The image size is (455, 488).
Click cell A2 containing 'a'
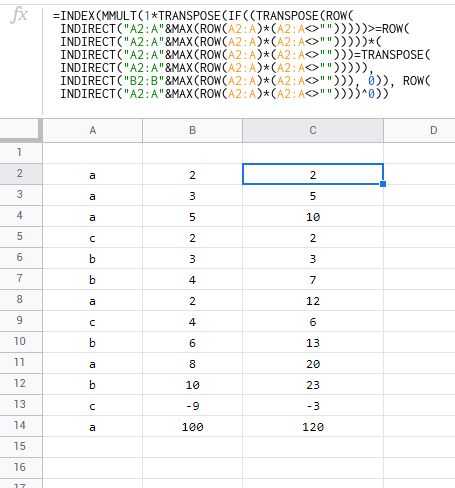pos(93,174)
